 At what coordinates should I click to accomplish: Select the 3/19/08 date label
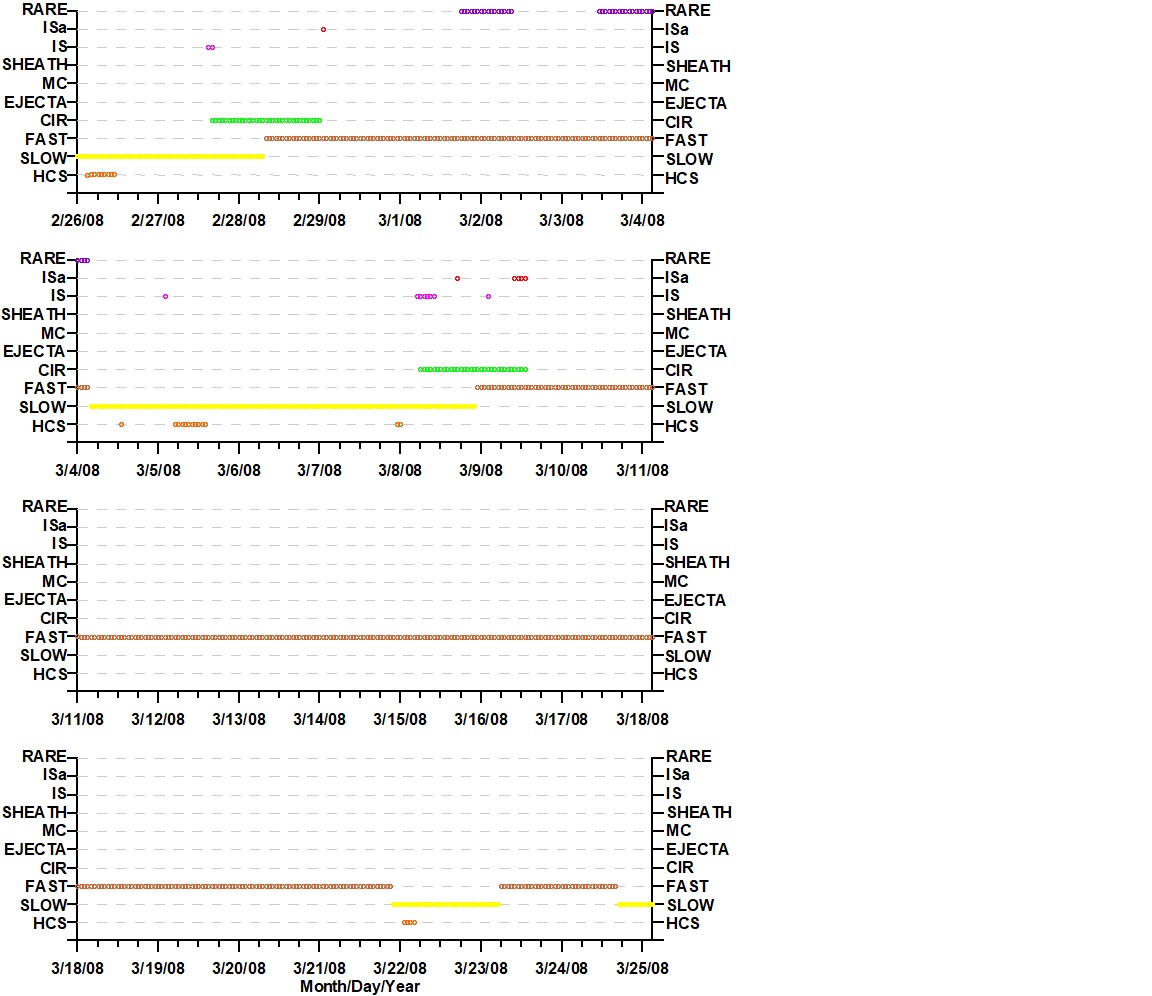pyautogui.click(x=158, y=968)
